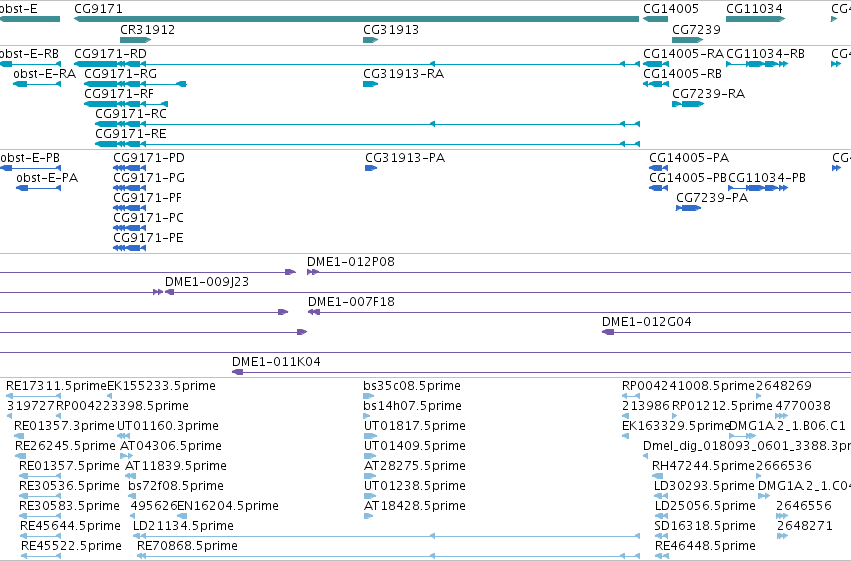This screenshot has height=561, width=851.
Task: Select BAC clone DME1-012G04
Action: tap(727, 333)
